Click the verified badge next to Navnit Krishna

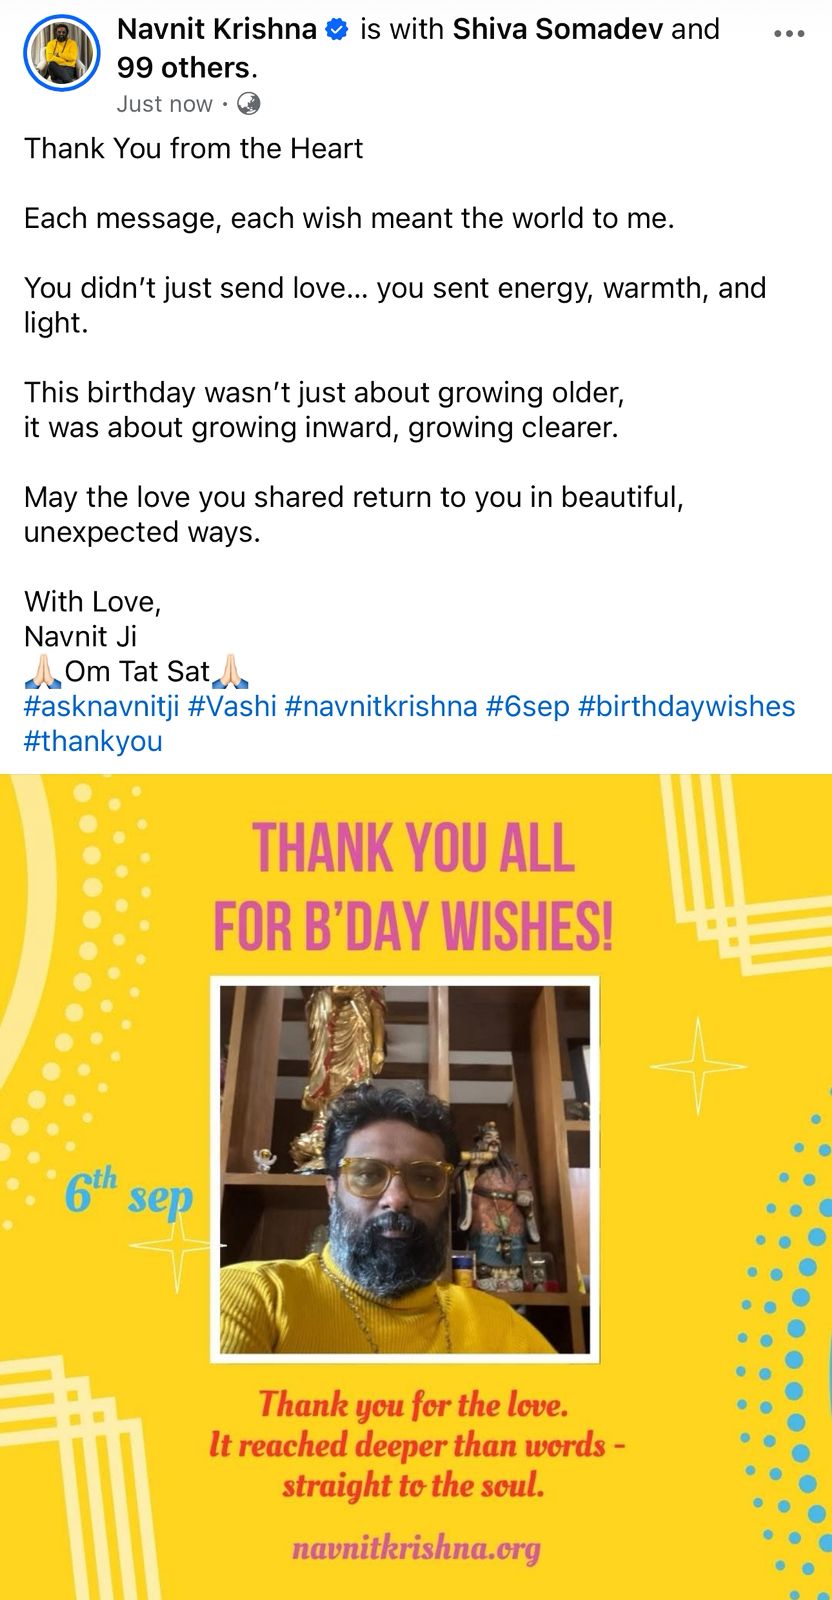tap(337, 30)
